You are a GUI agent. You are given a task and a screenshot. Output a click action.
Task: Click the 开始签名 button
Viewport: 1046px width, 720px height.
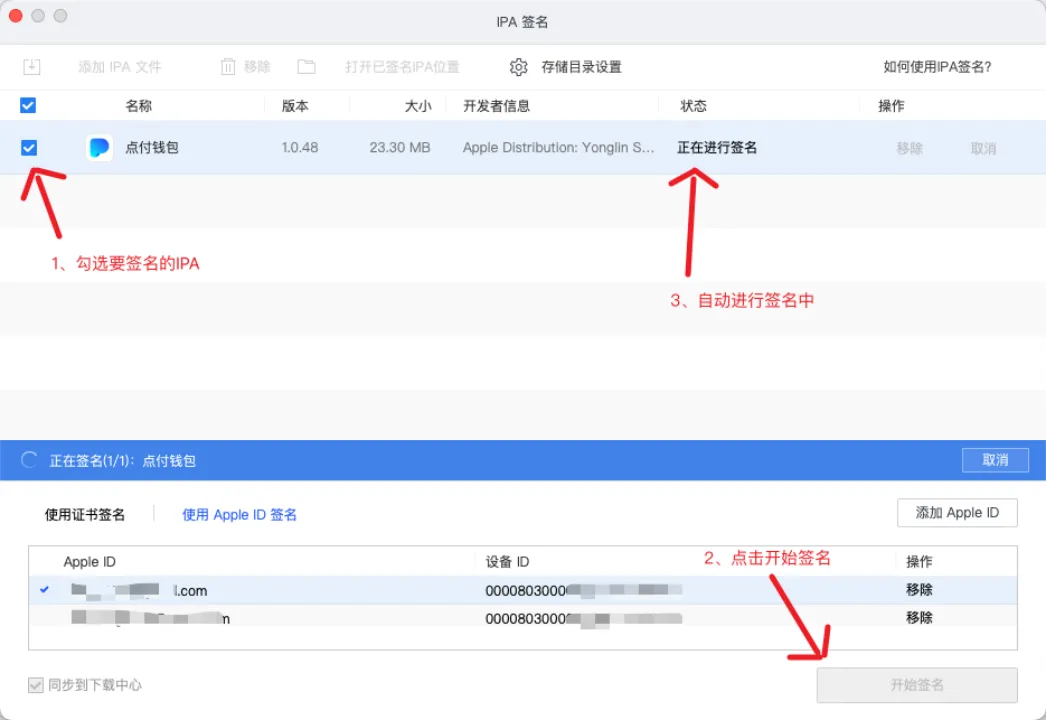916,685
